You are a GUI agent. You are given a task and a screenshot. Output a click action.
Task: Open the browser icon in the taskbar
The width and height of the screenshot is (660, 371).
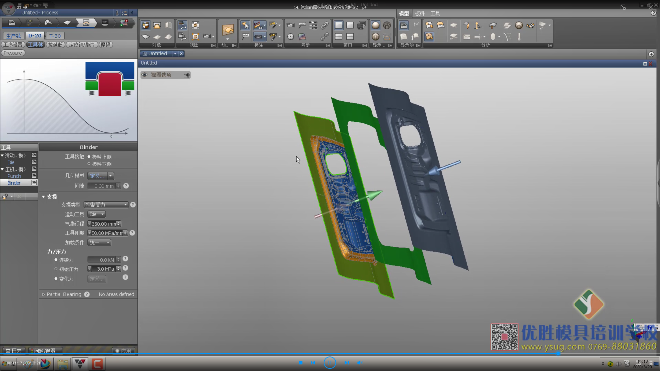click(x=45, y=363)
